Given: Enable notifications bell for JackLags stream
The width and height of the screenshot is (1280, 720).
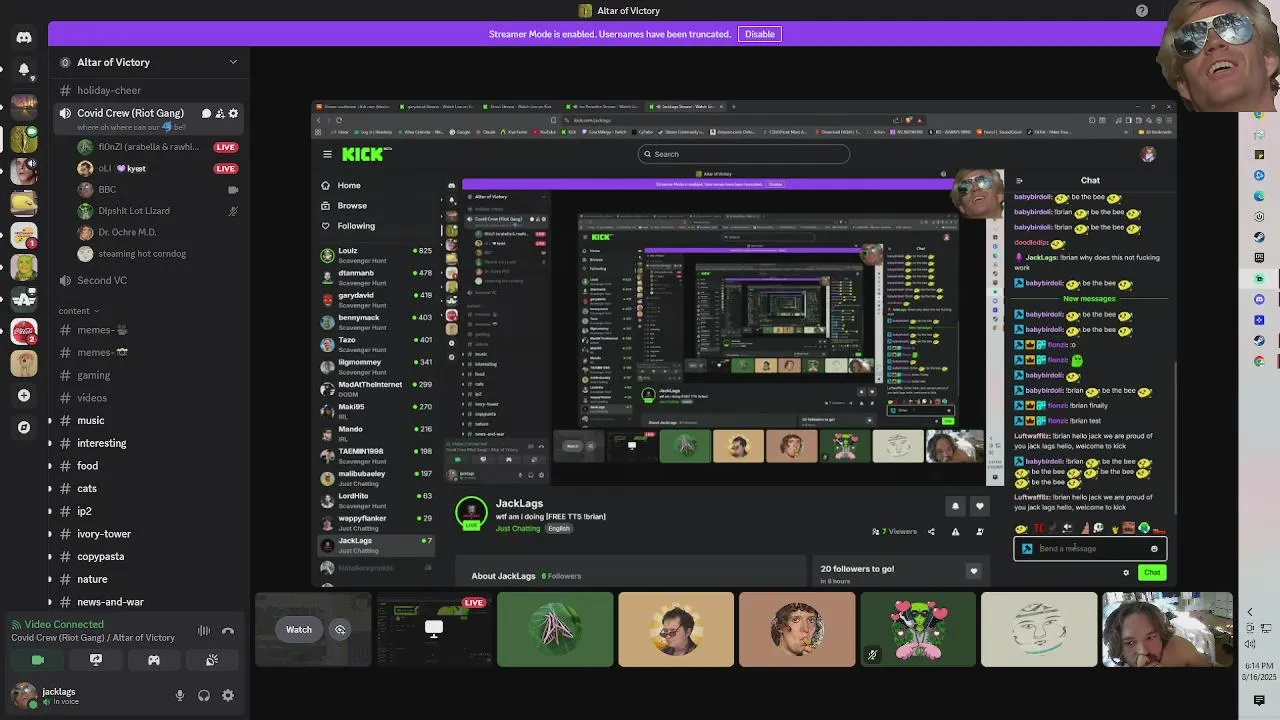Looking at the screenshot, I should (x=955, y=506).
